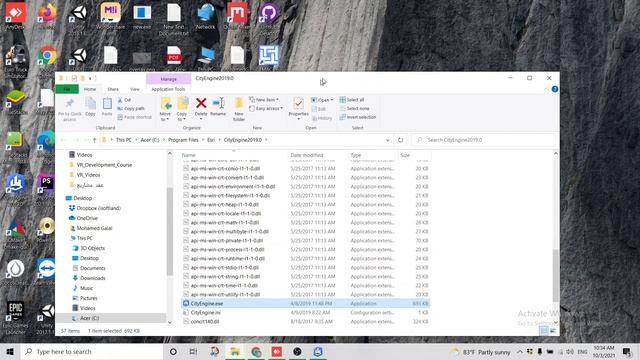Click the red Delete icon
This screenshot has width=640, height=360.
tap(201, 103)
